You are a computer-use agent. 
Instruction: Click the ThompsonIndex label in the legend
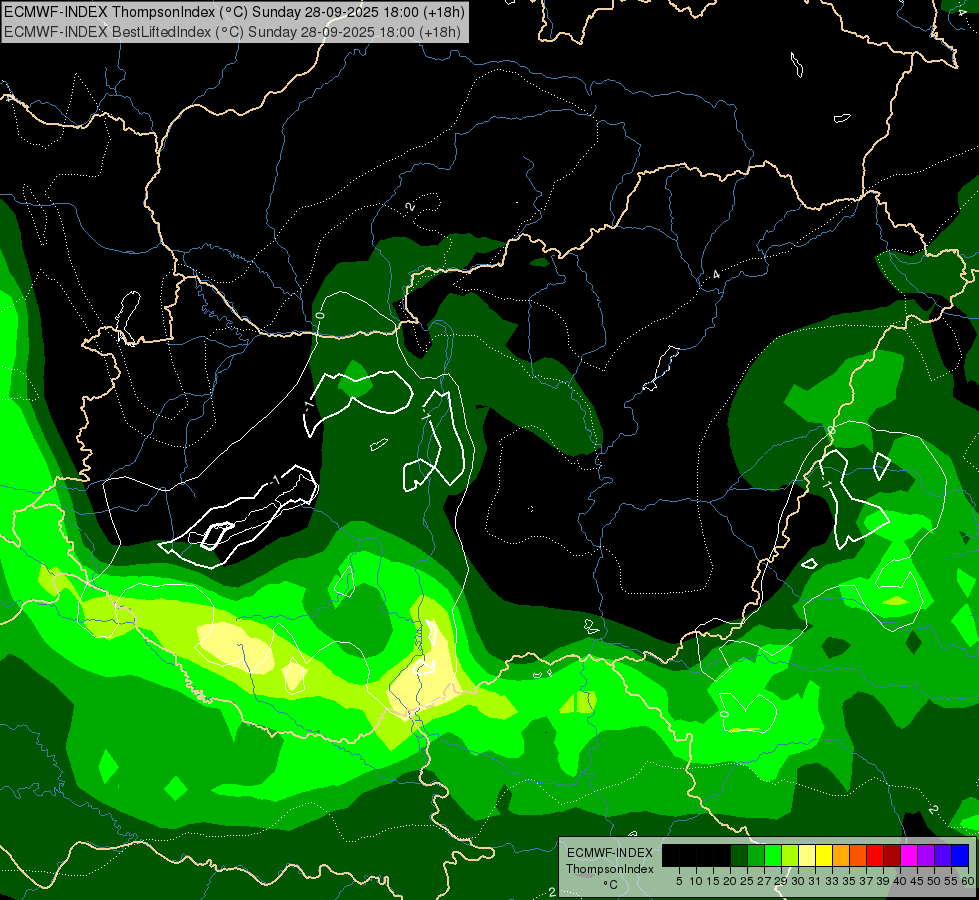click(x=610, y=869)
